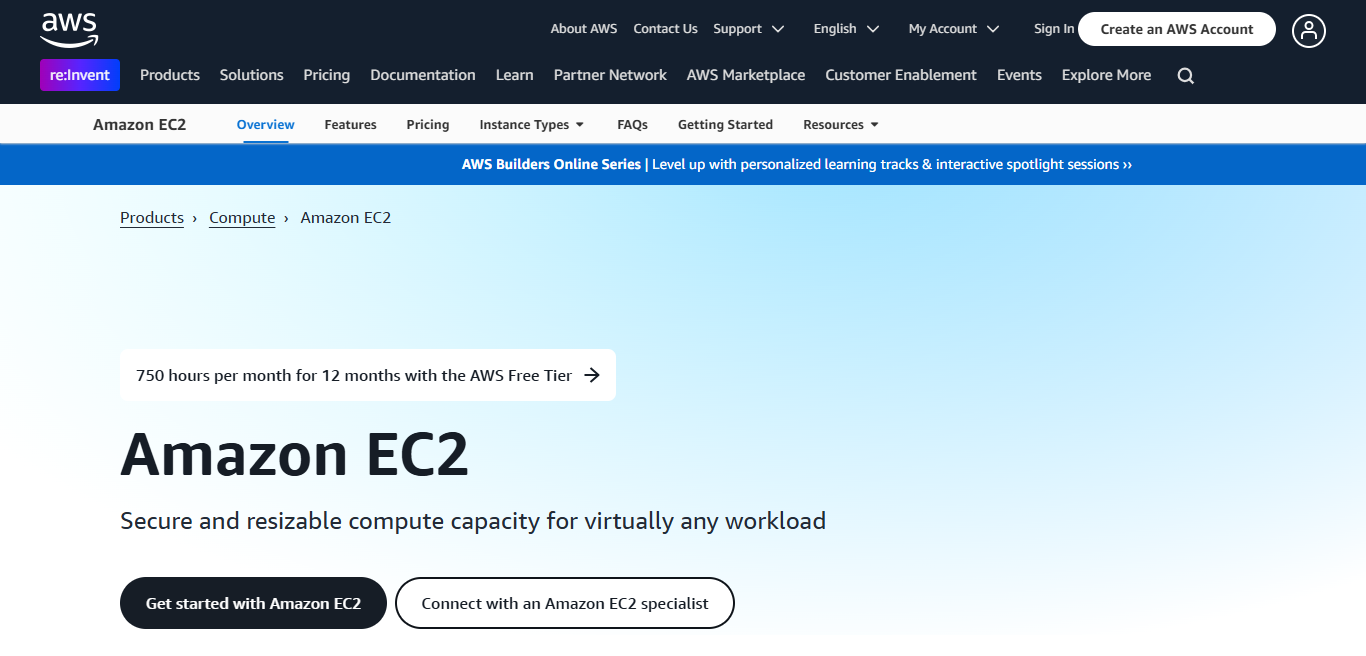1366x656 pixels.
Task: Open the Partner Network menu
Action: click(610, 75)
